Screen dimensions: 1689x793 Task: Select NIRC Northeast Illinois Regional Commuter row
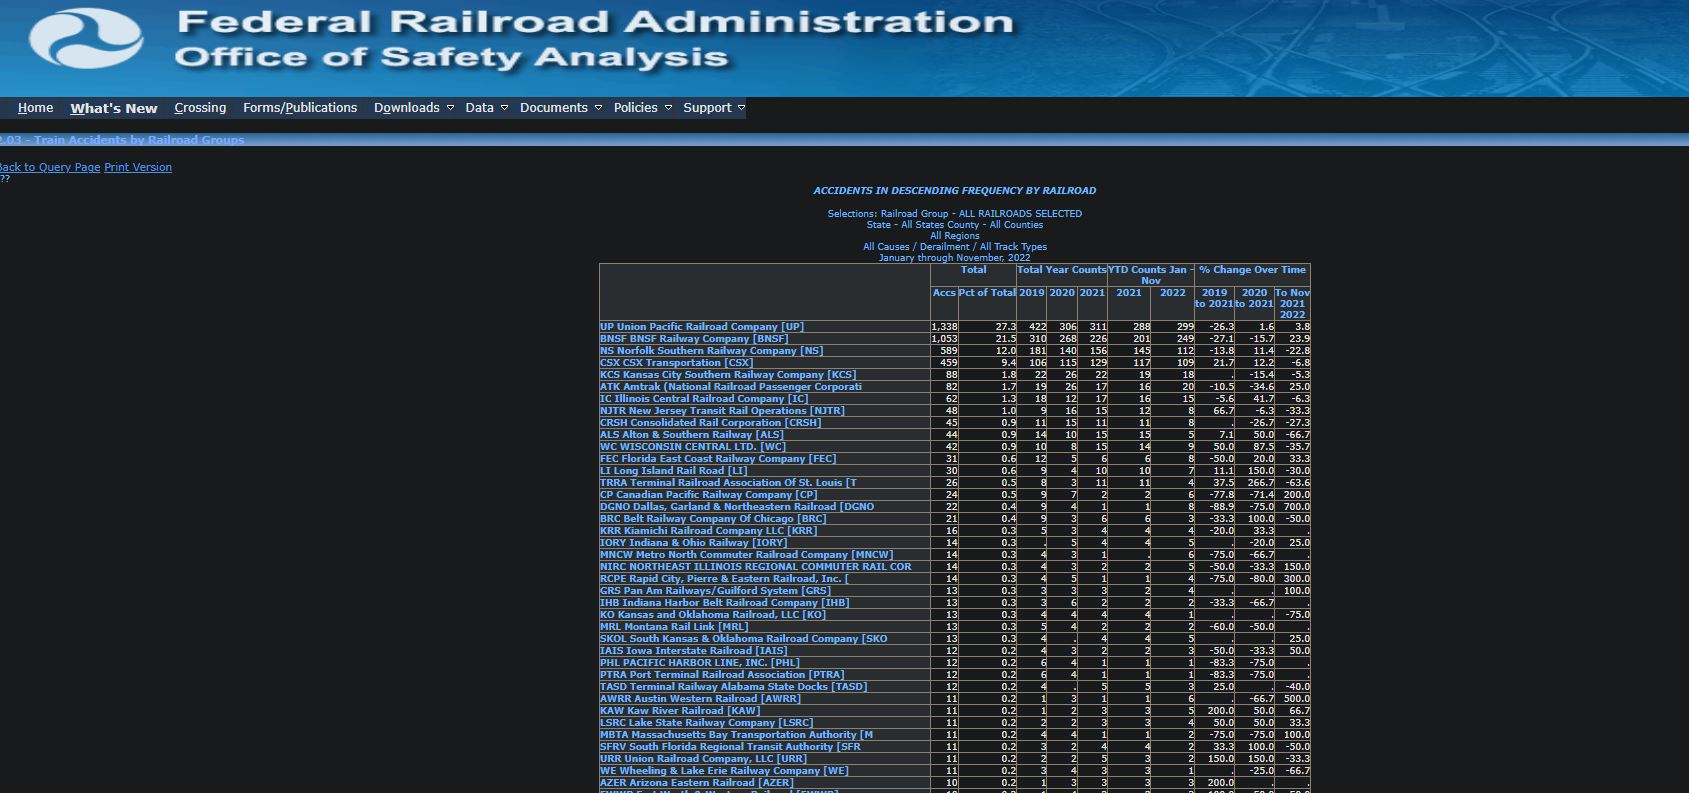point(756,567)
